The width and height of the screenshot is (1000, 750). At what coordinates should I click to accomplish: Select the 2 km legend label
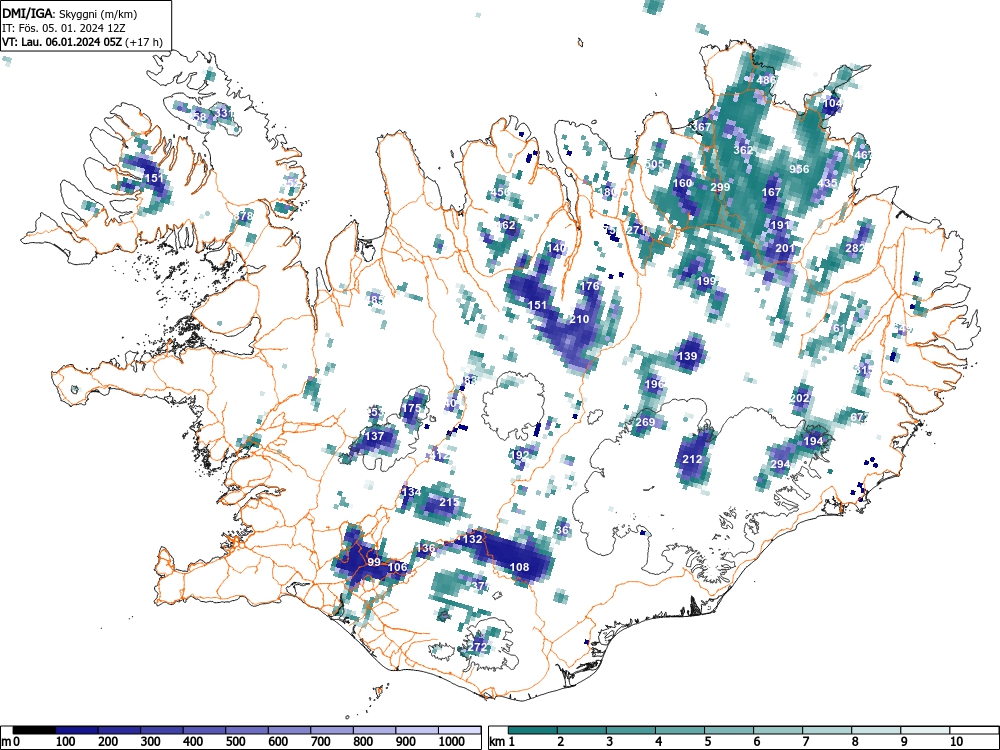click(x=561, y=742)
